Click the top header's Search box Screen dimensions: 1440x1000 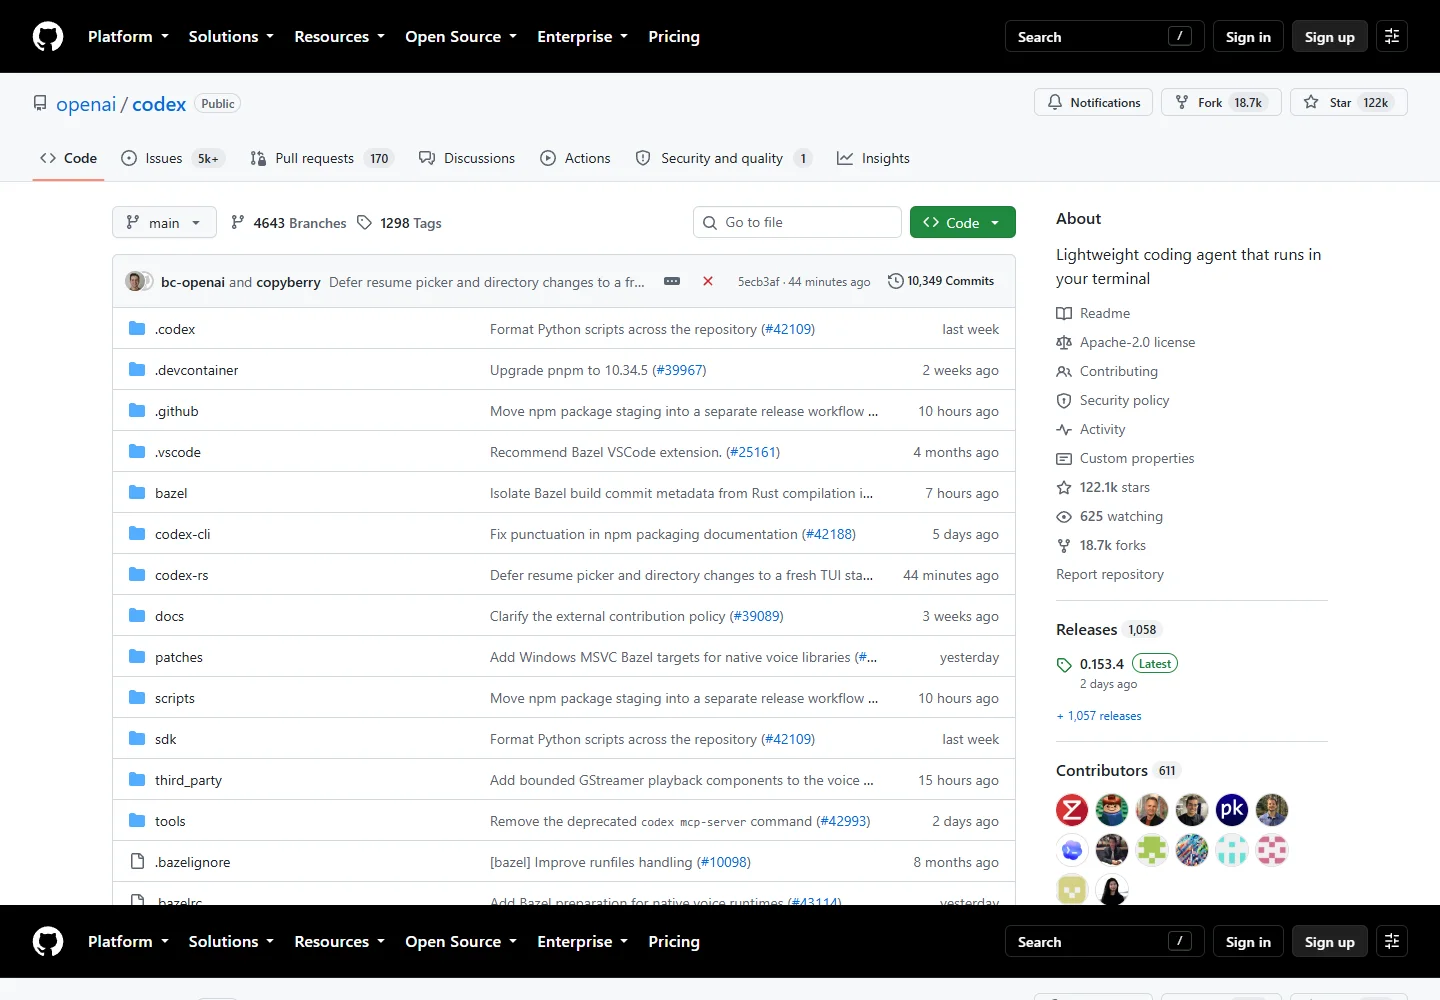pos(1104,37)
